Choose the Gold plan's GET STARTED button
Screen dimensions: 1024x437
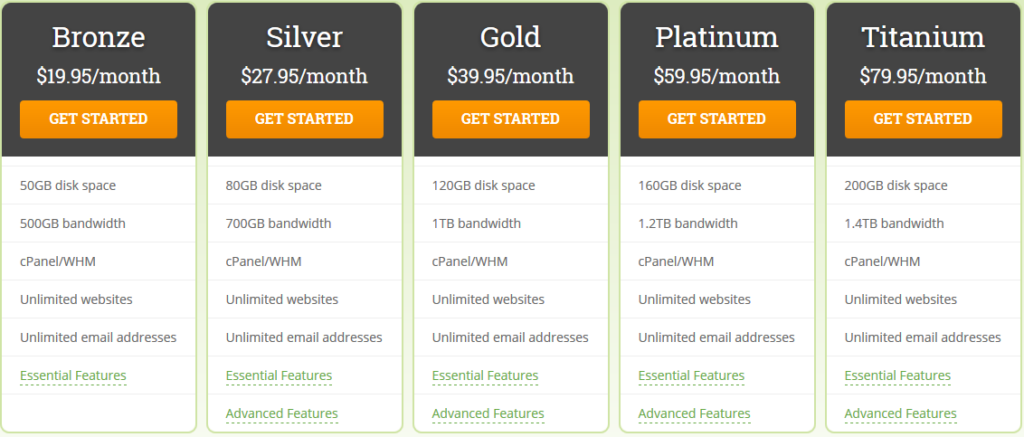tap(511, 119)
